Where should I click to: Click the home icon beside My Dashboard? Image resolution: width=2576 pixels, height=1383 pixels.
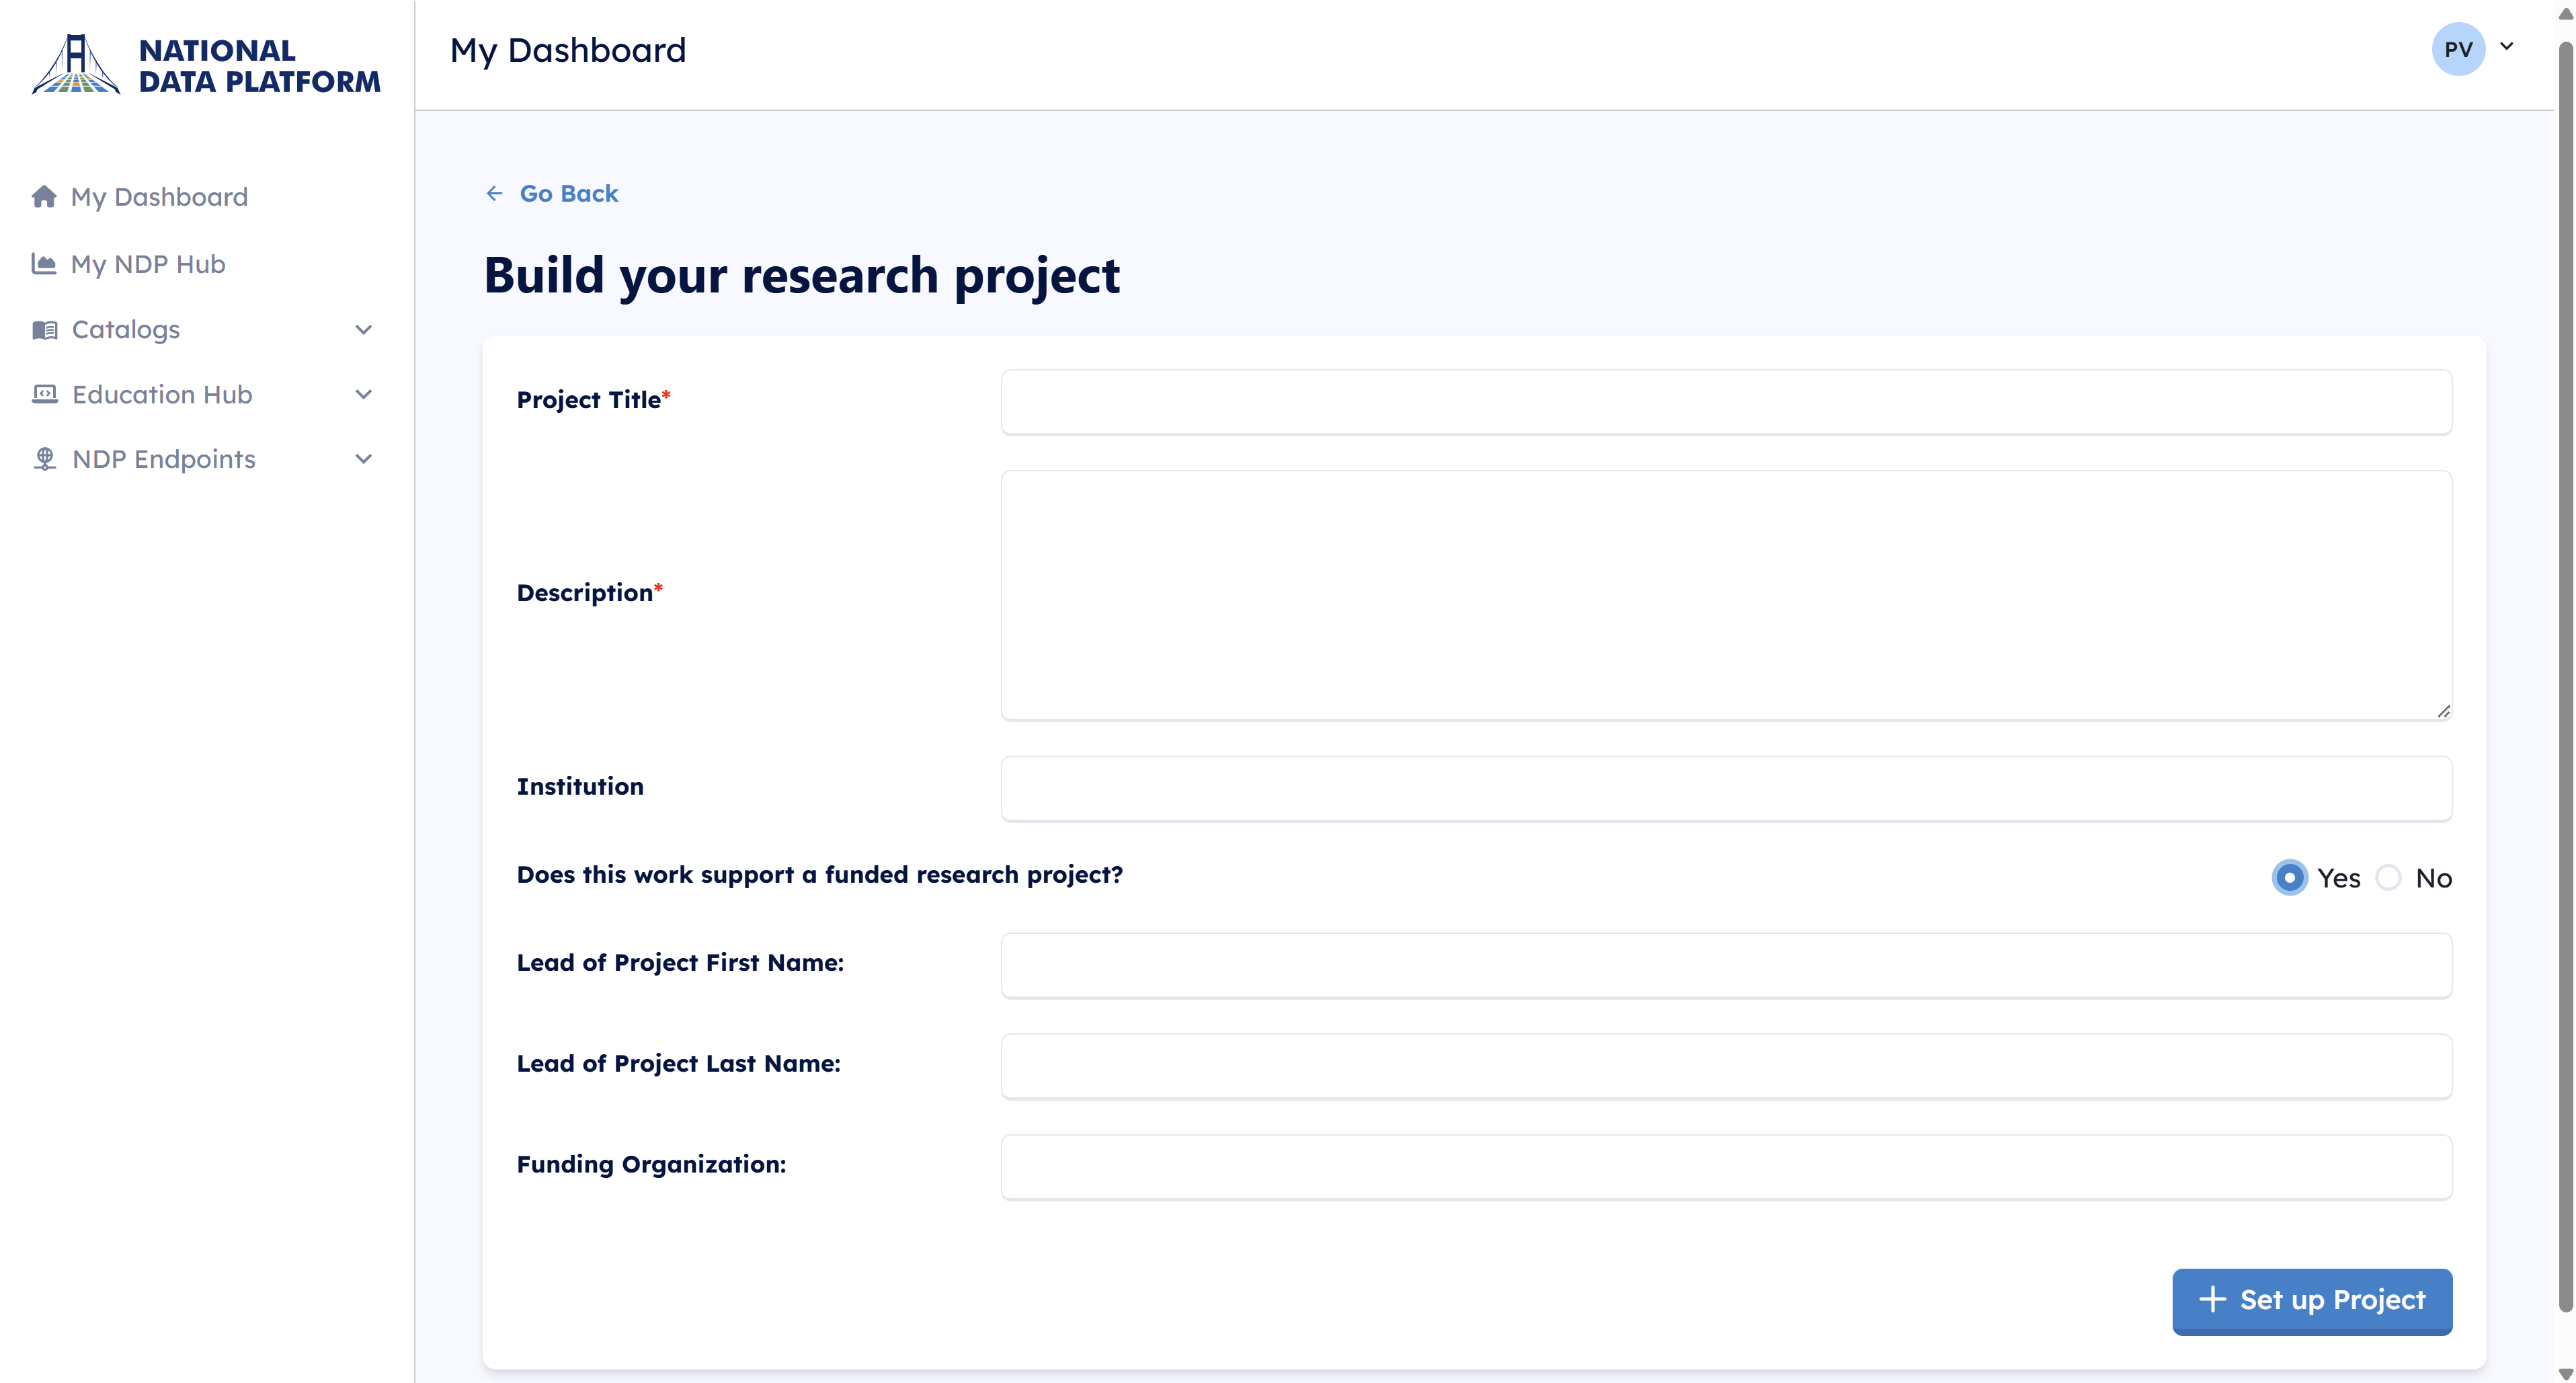(x=44, y=196)
